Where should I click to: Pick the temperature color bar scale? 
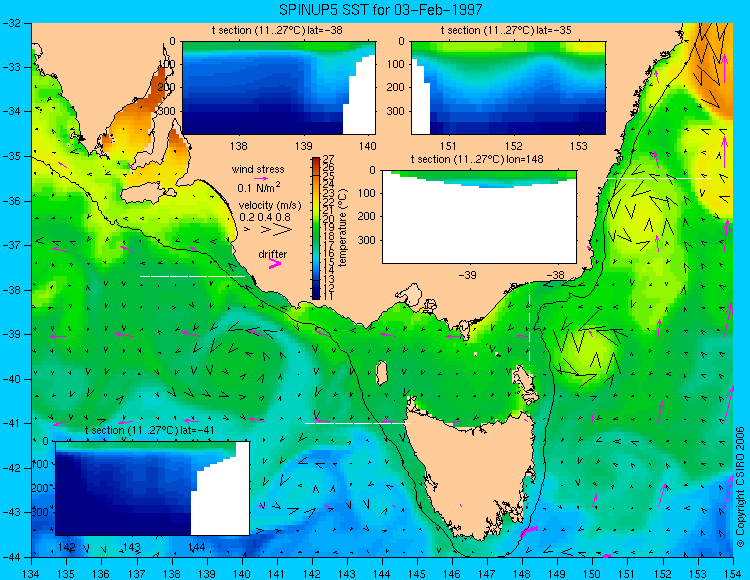(x=316, y=228)
